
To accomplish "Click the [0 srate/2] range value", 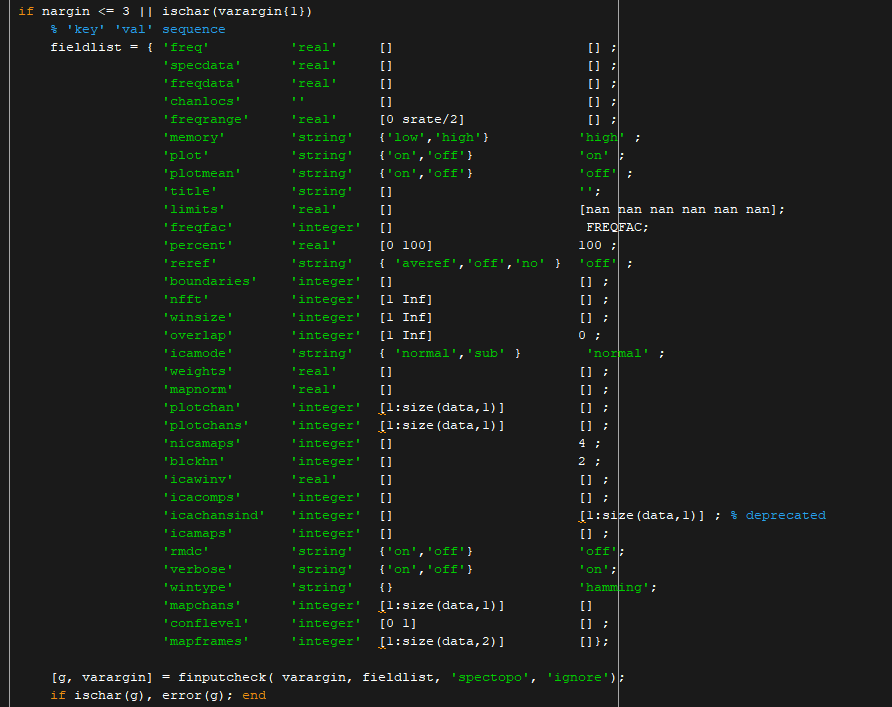I will tap(422, 119).
